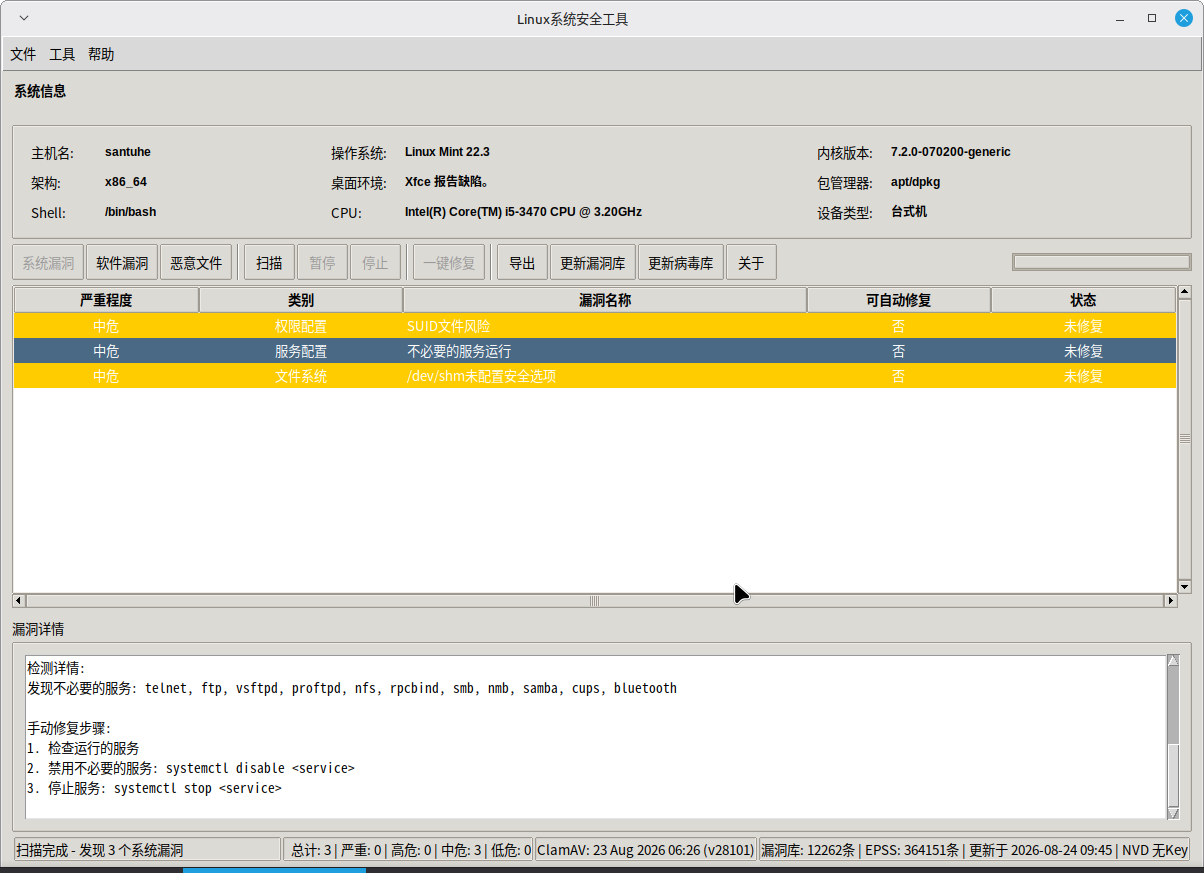Click the table's vertical scrollbar up arrow
Screen dimensions: 1204x873
click(x=1185, y=292)
